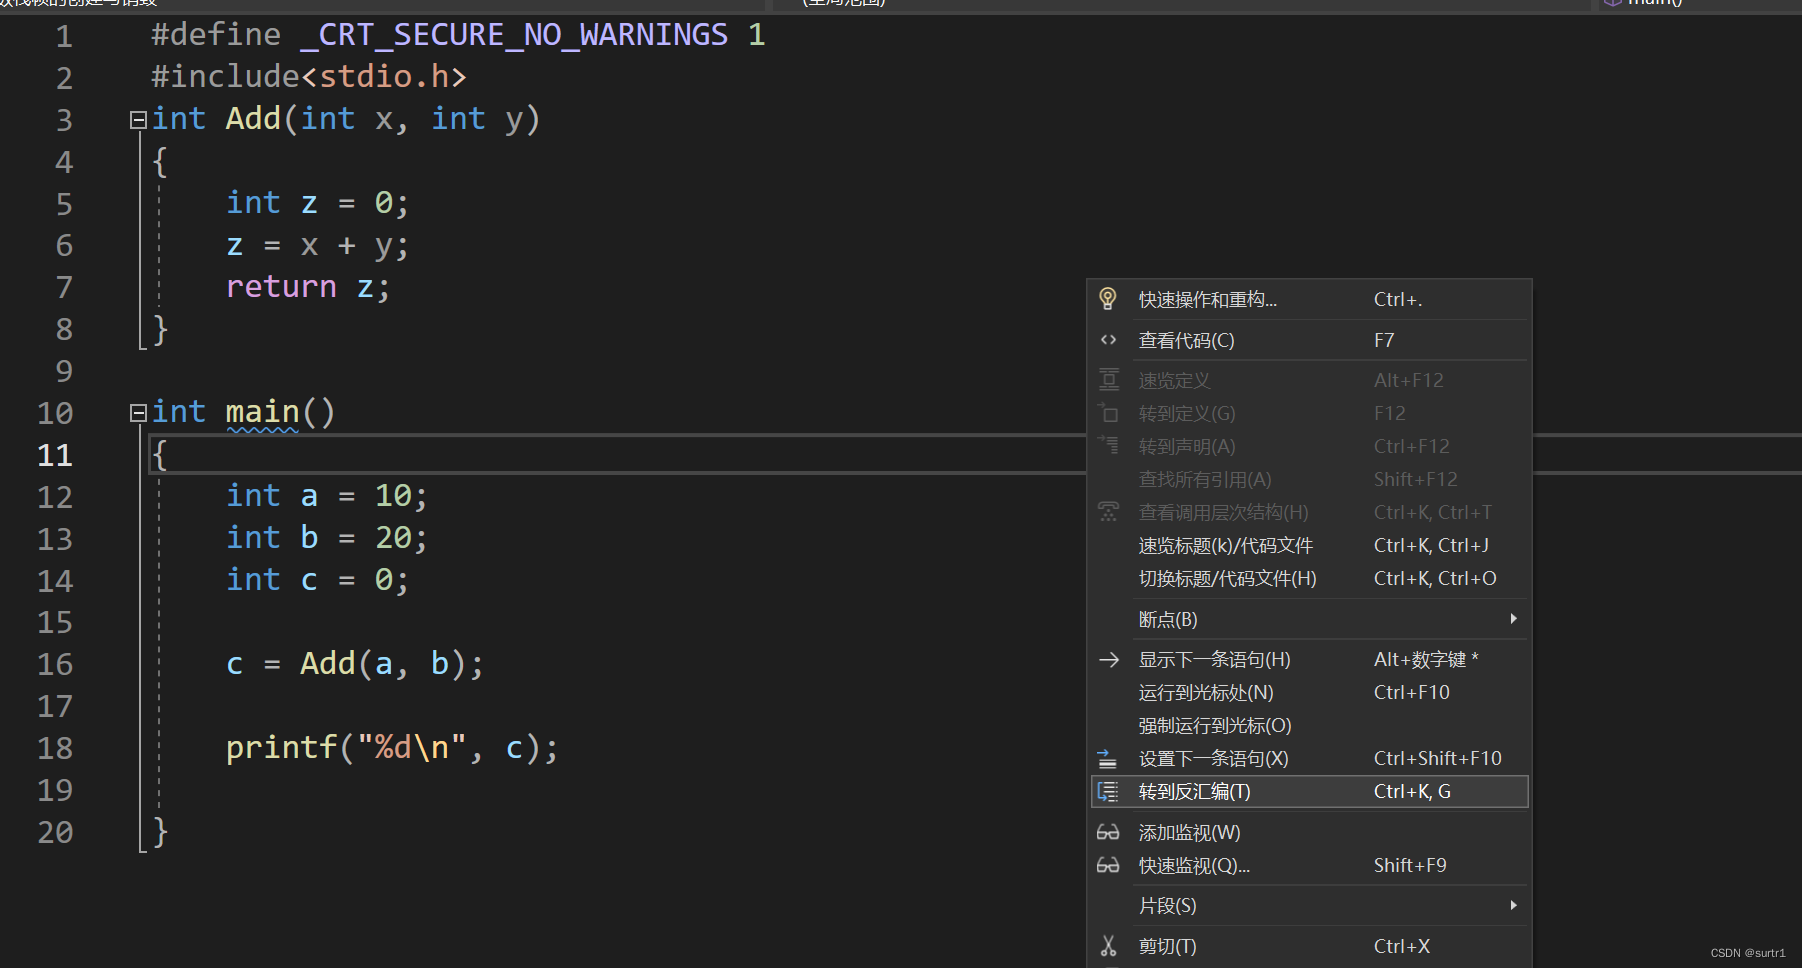Select 强制运行到光标(O) entry
Viewport: 1802px width, 968px height.
click(1309, 725)
